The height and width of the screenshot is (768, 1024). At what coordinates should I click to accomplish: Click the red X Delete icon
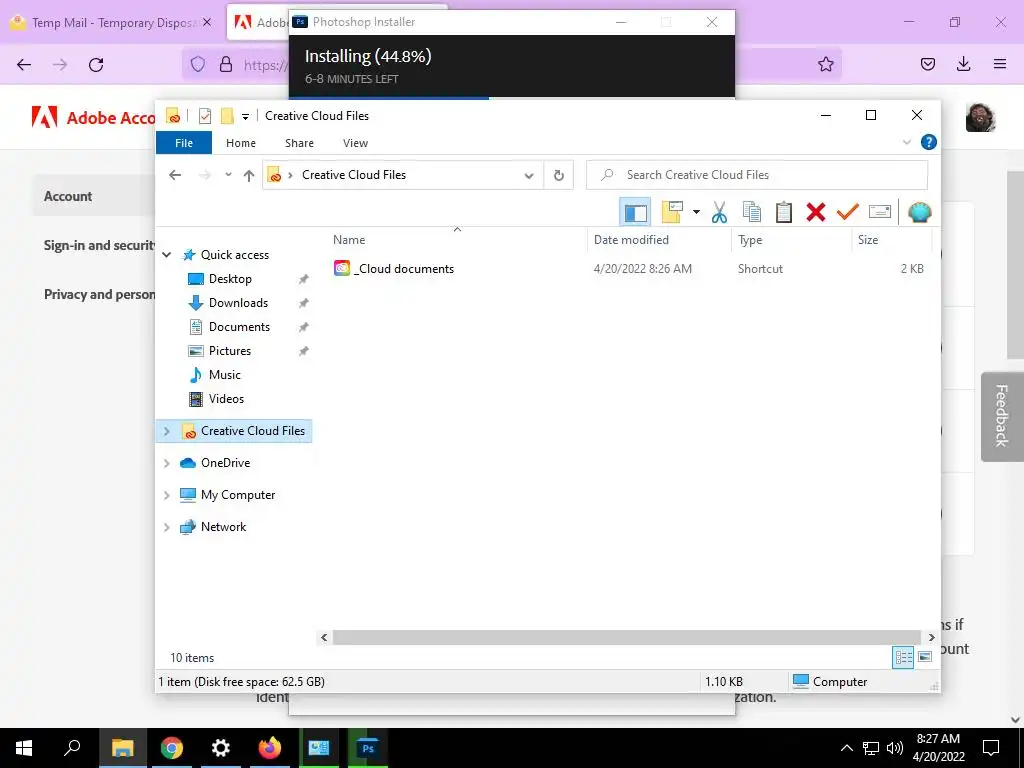coord(816,212)
